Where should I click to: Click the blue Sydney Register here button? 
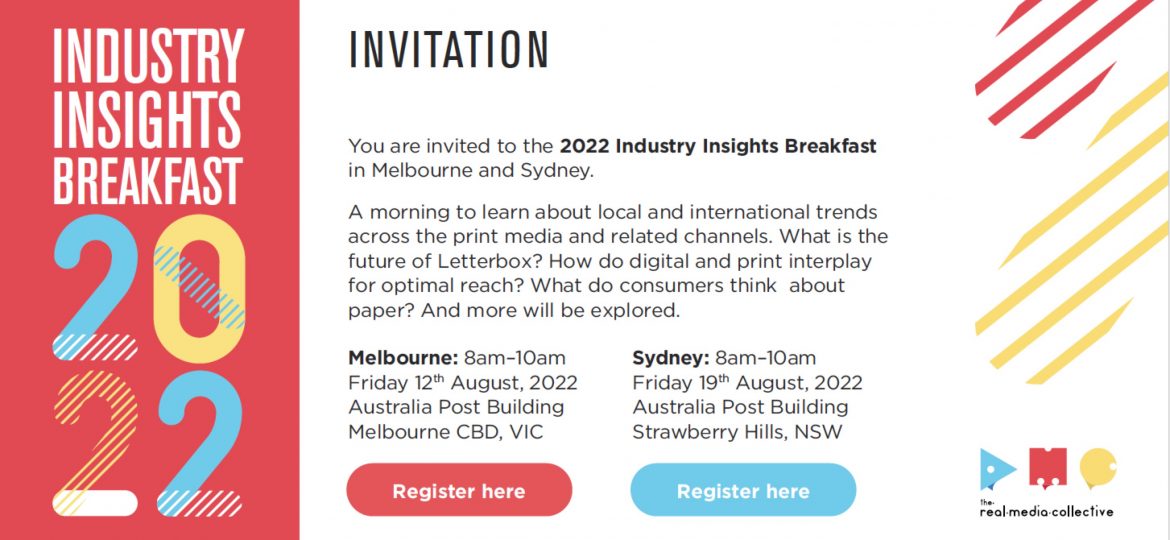(743, 490)
